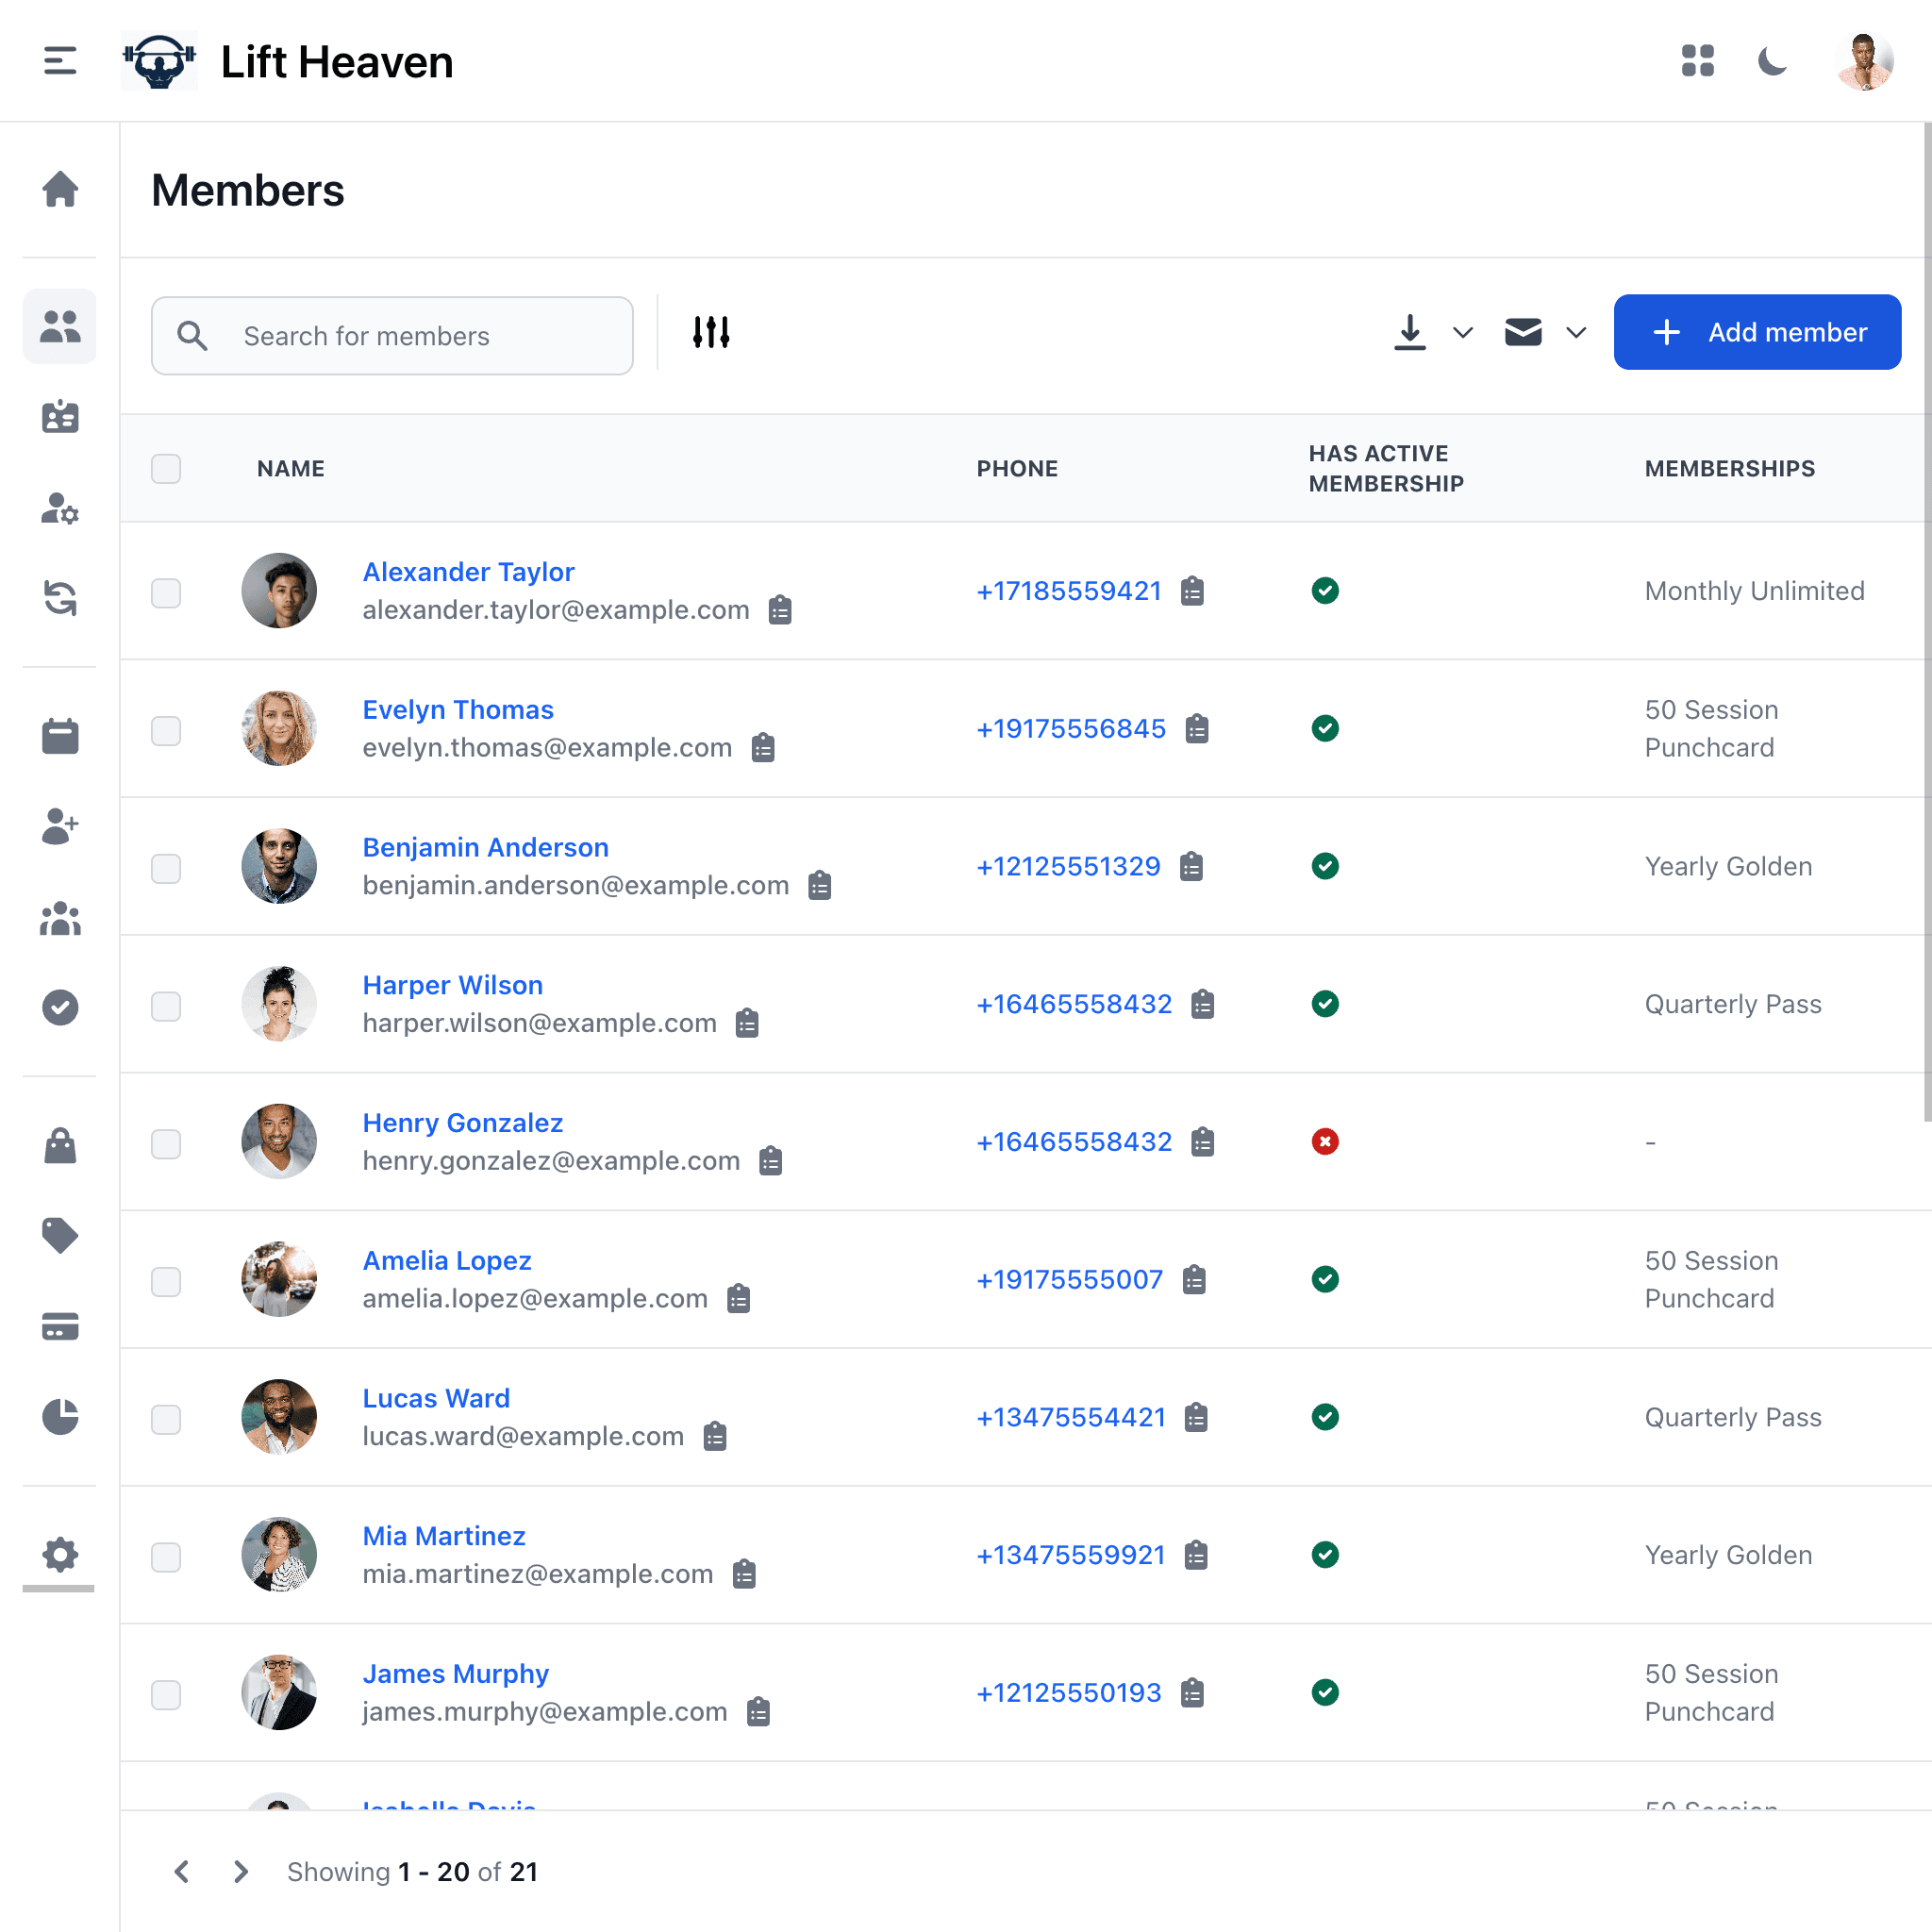
Task: Expand the dropdown next to the export icon
Action: pos(1462,334)
